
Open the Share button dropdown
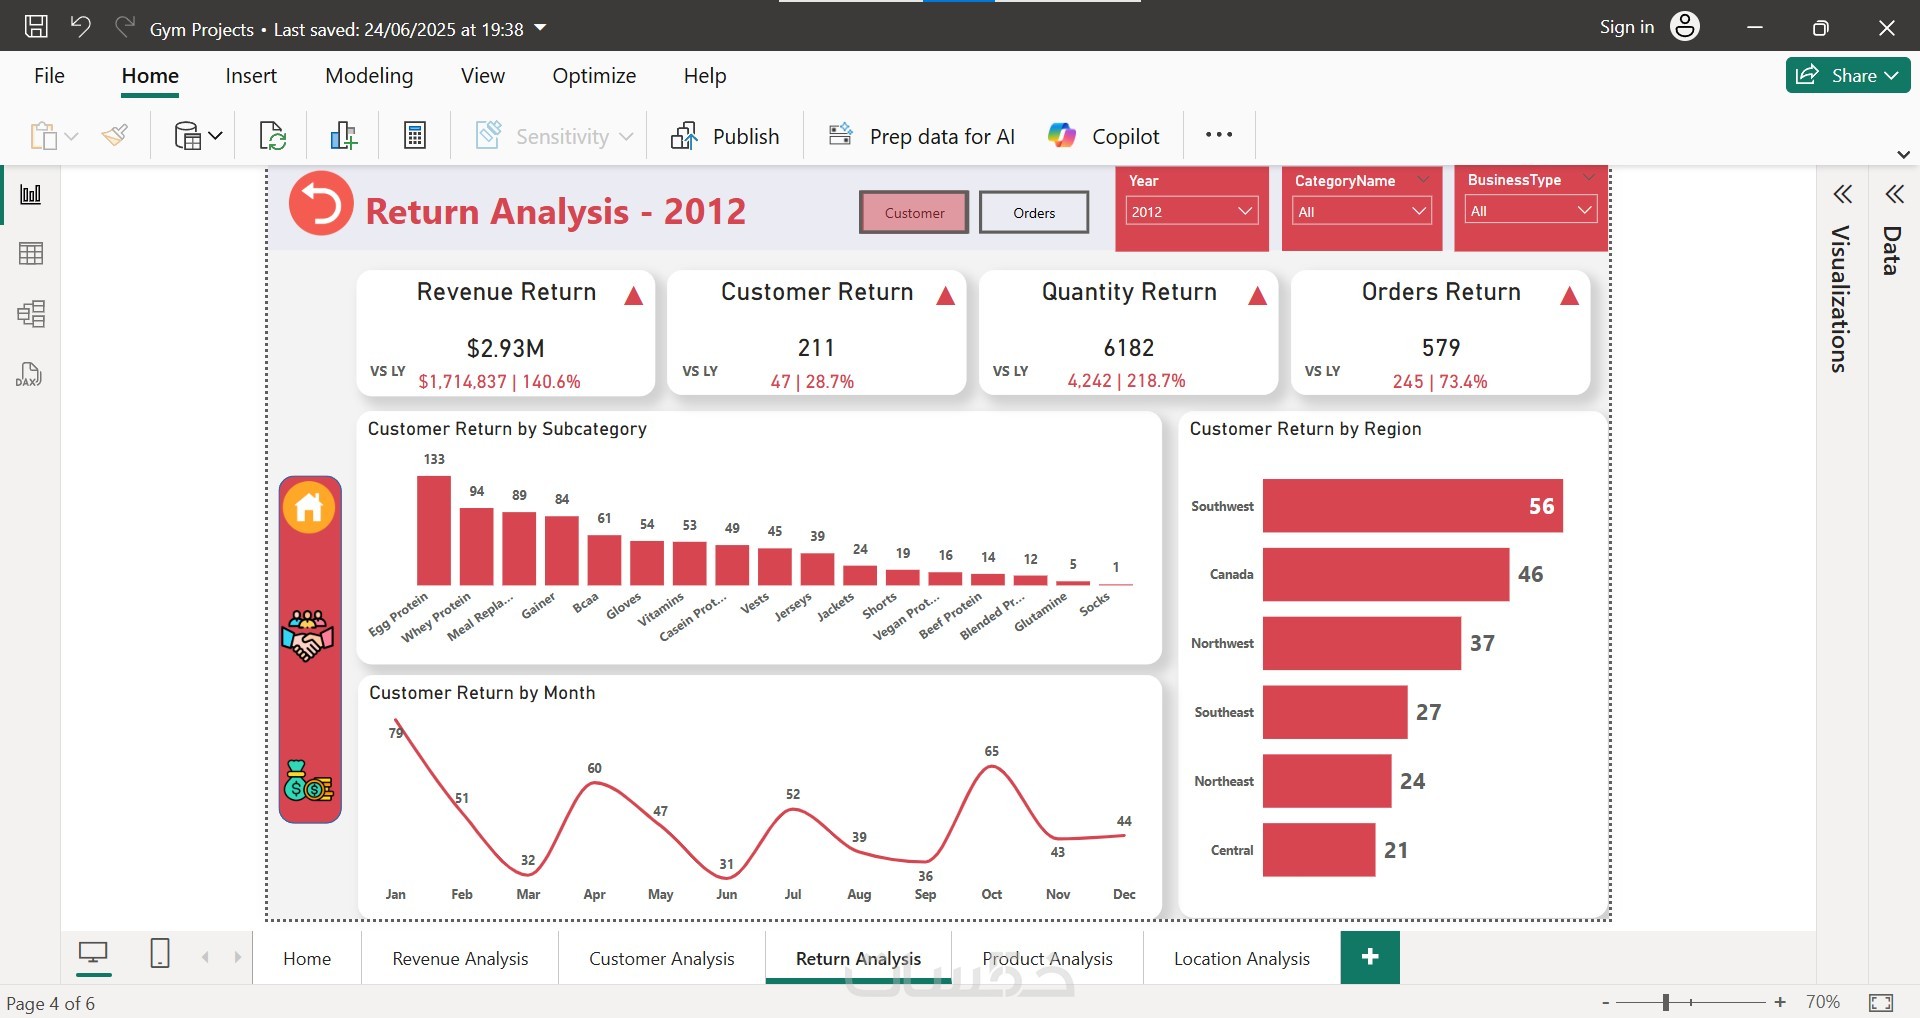[x=1848, y=75]
